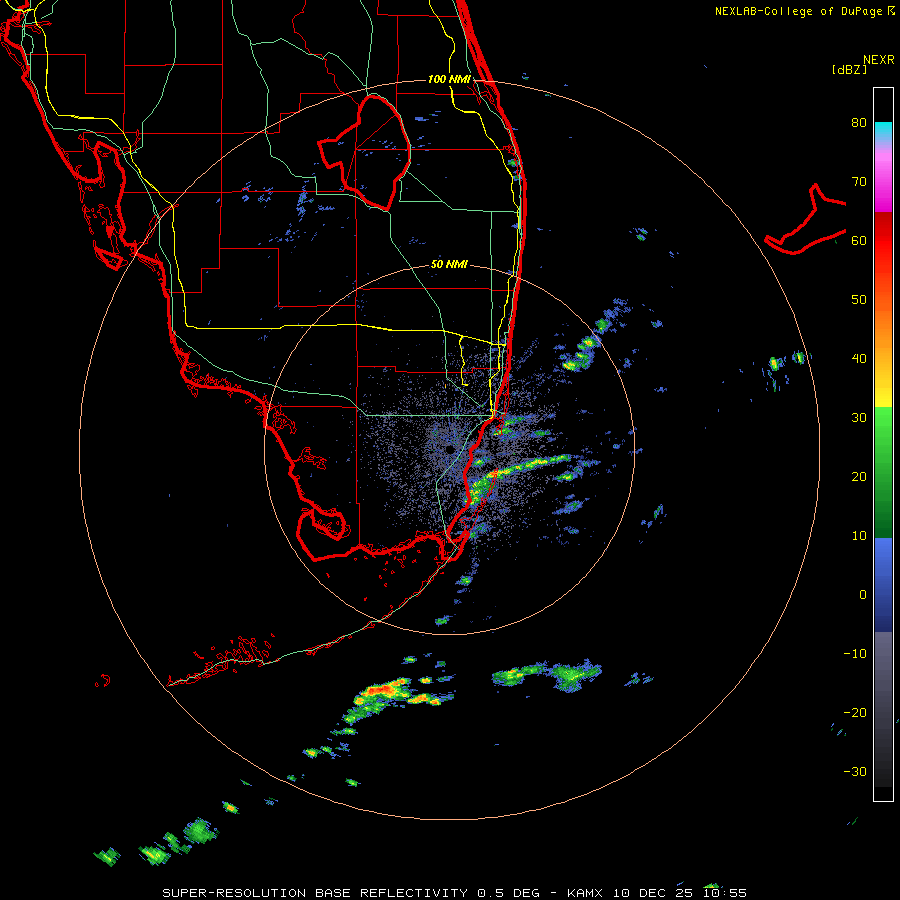Click the 50 dBZ scale value

pos(859,300)
